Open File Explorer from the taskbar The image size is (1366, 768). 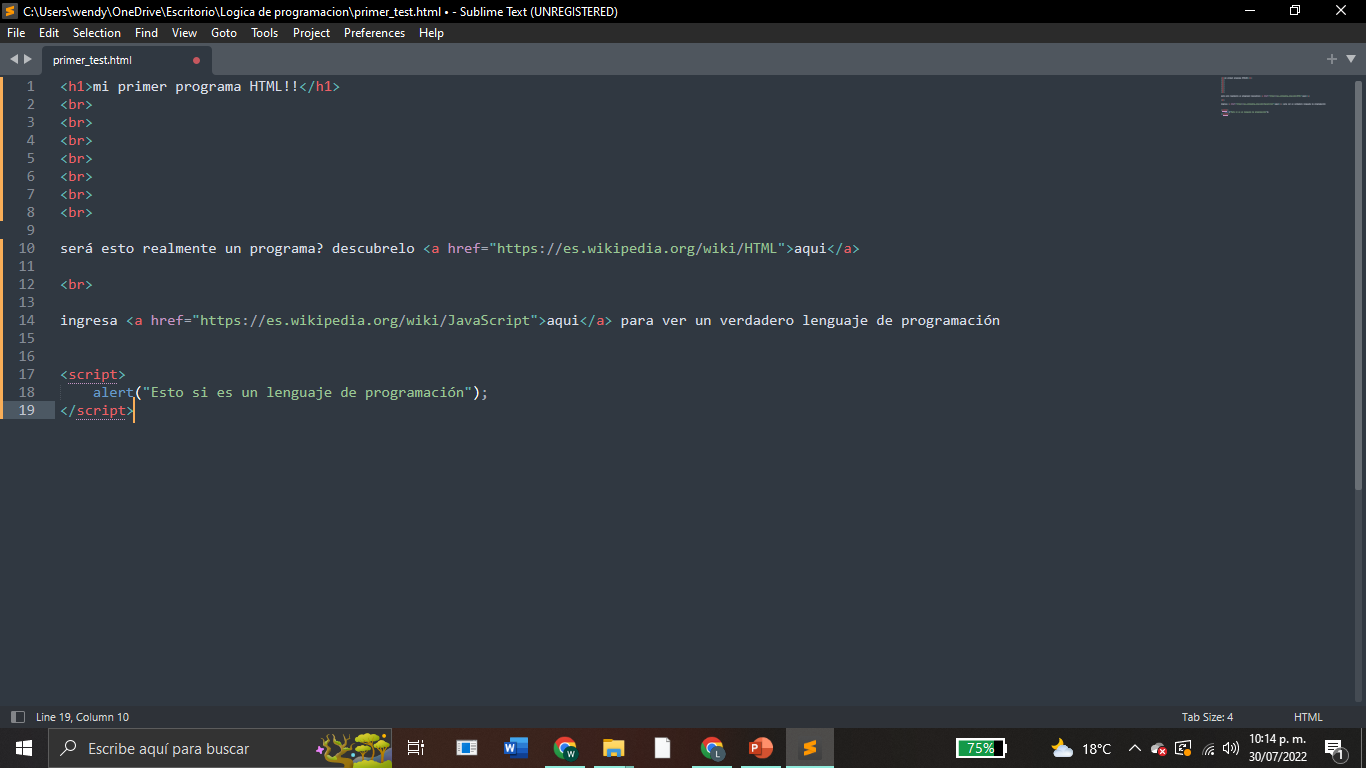pyautogui.click(x=613, y=748)
